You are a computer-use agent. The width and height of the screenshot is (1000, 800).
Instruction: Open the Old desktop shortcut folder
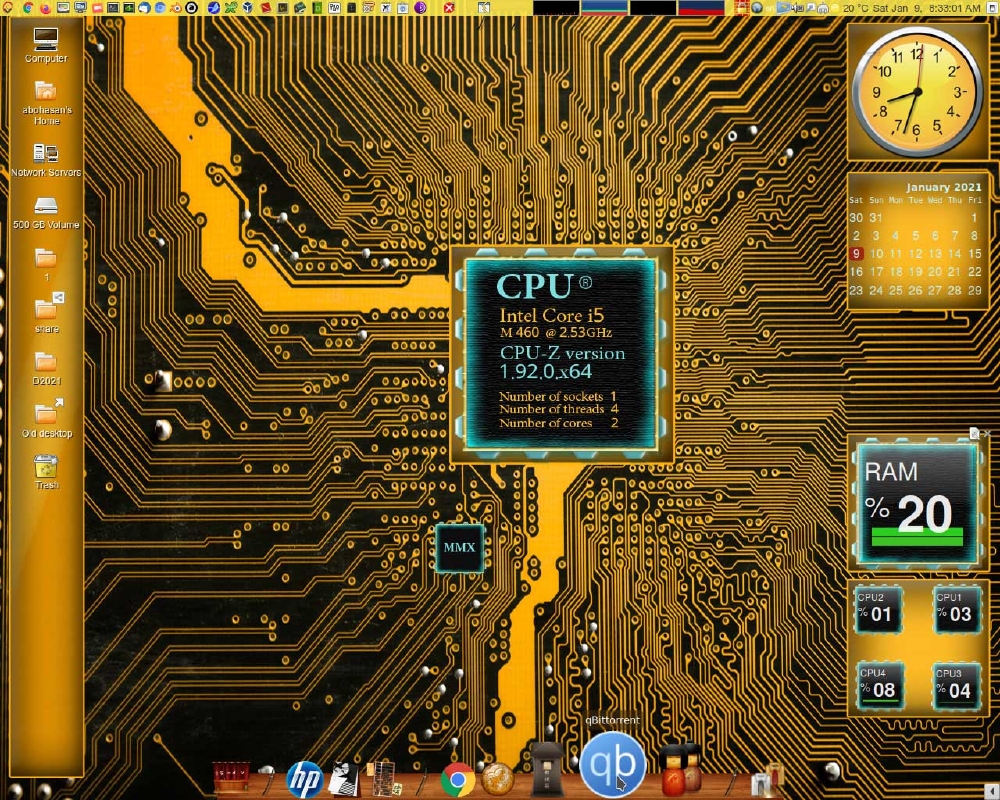[47, 419]
